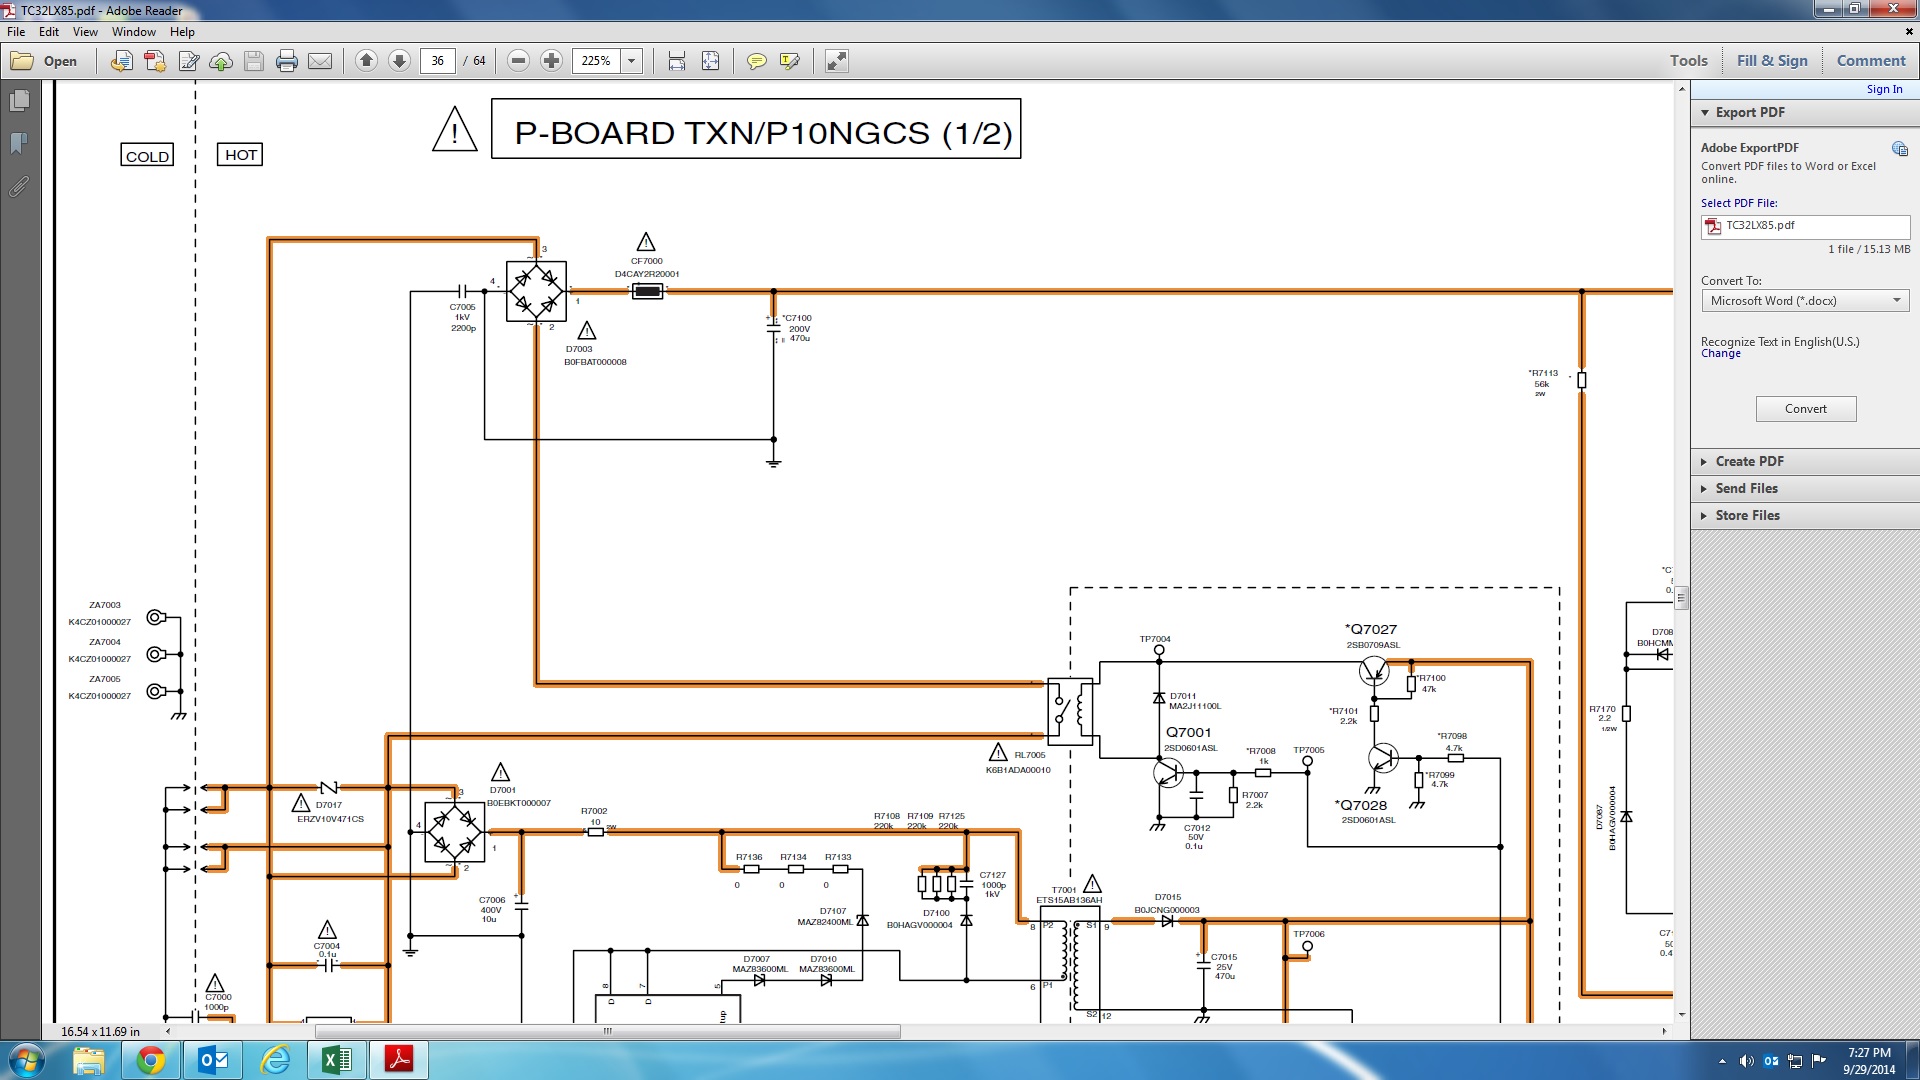Collapse the Export PDF section
This screenshot has width=1920, height=1080.
click(x=1749, y=112)
